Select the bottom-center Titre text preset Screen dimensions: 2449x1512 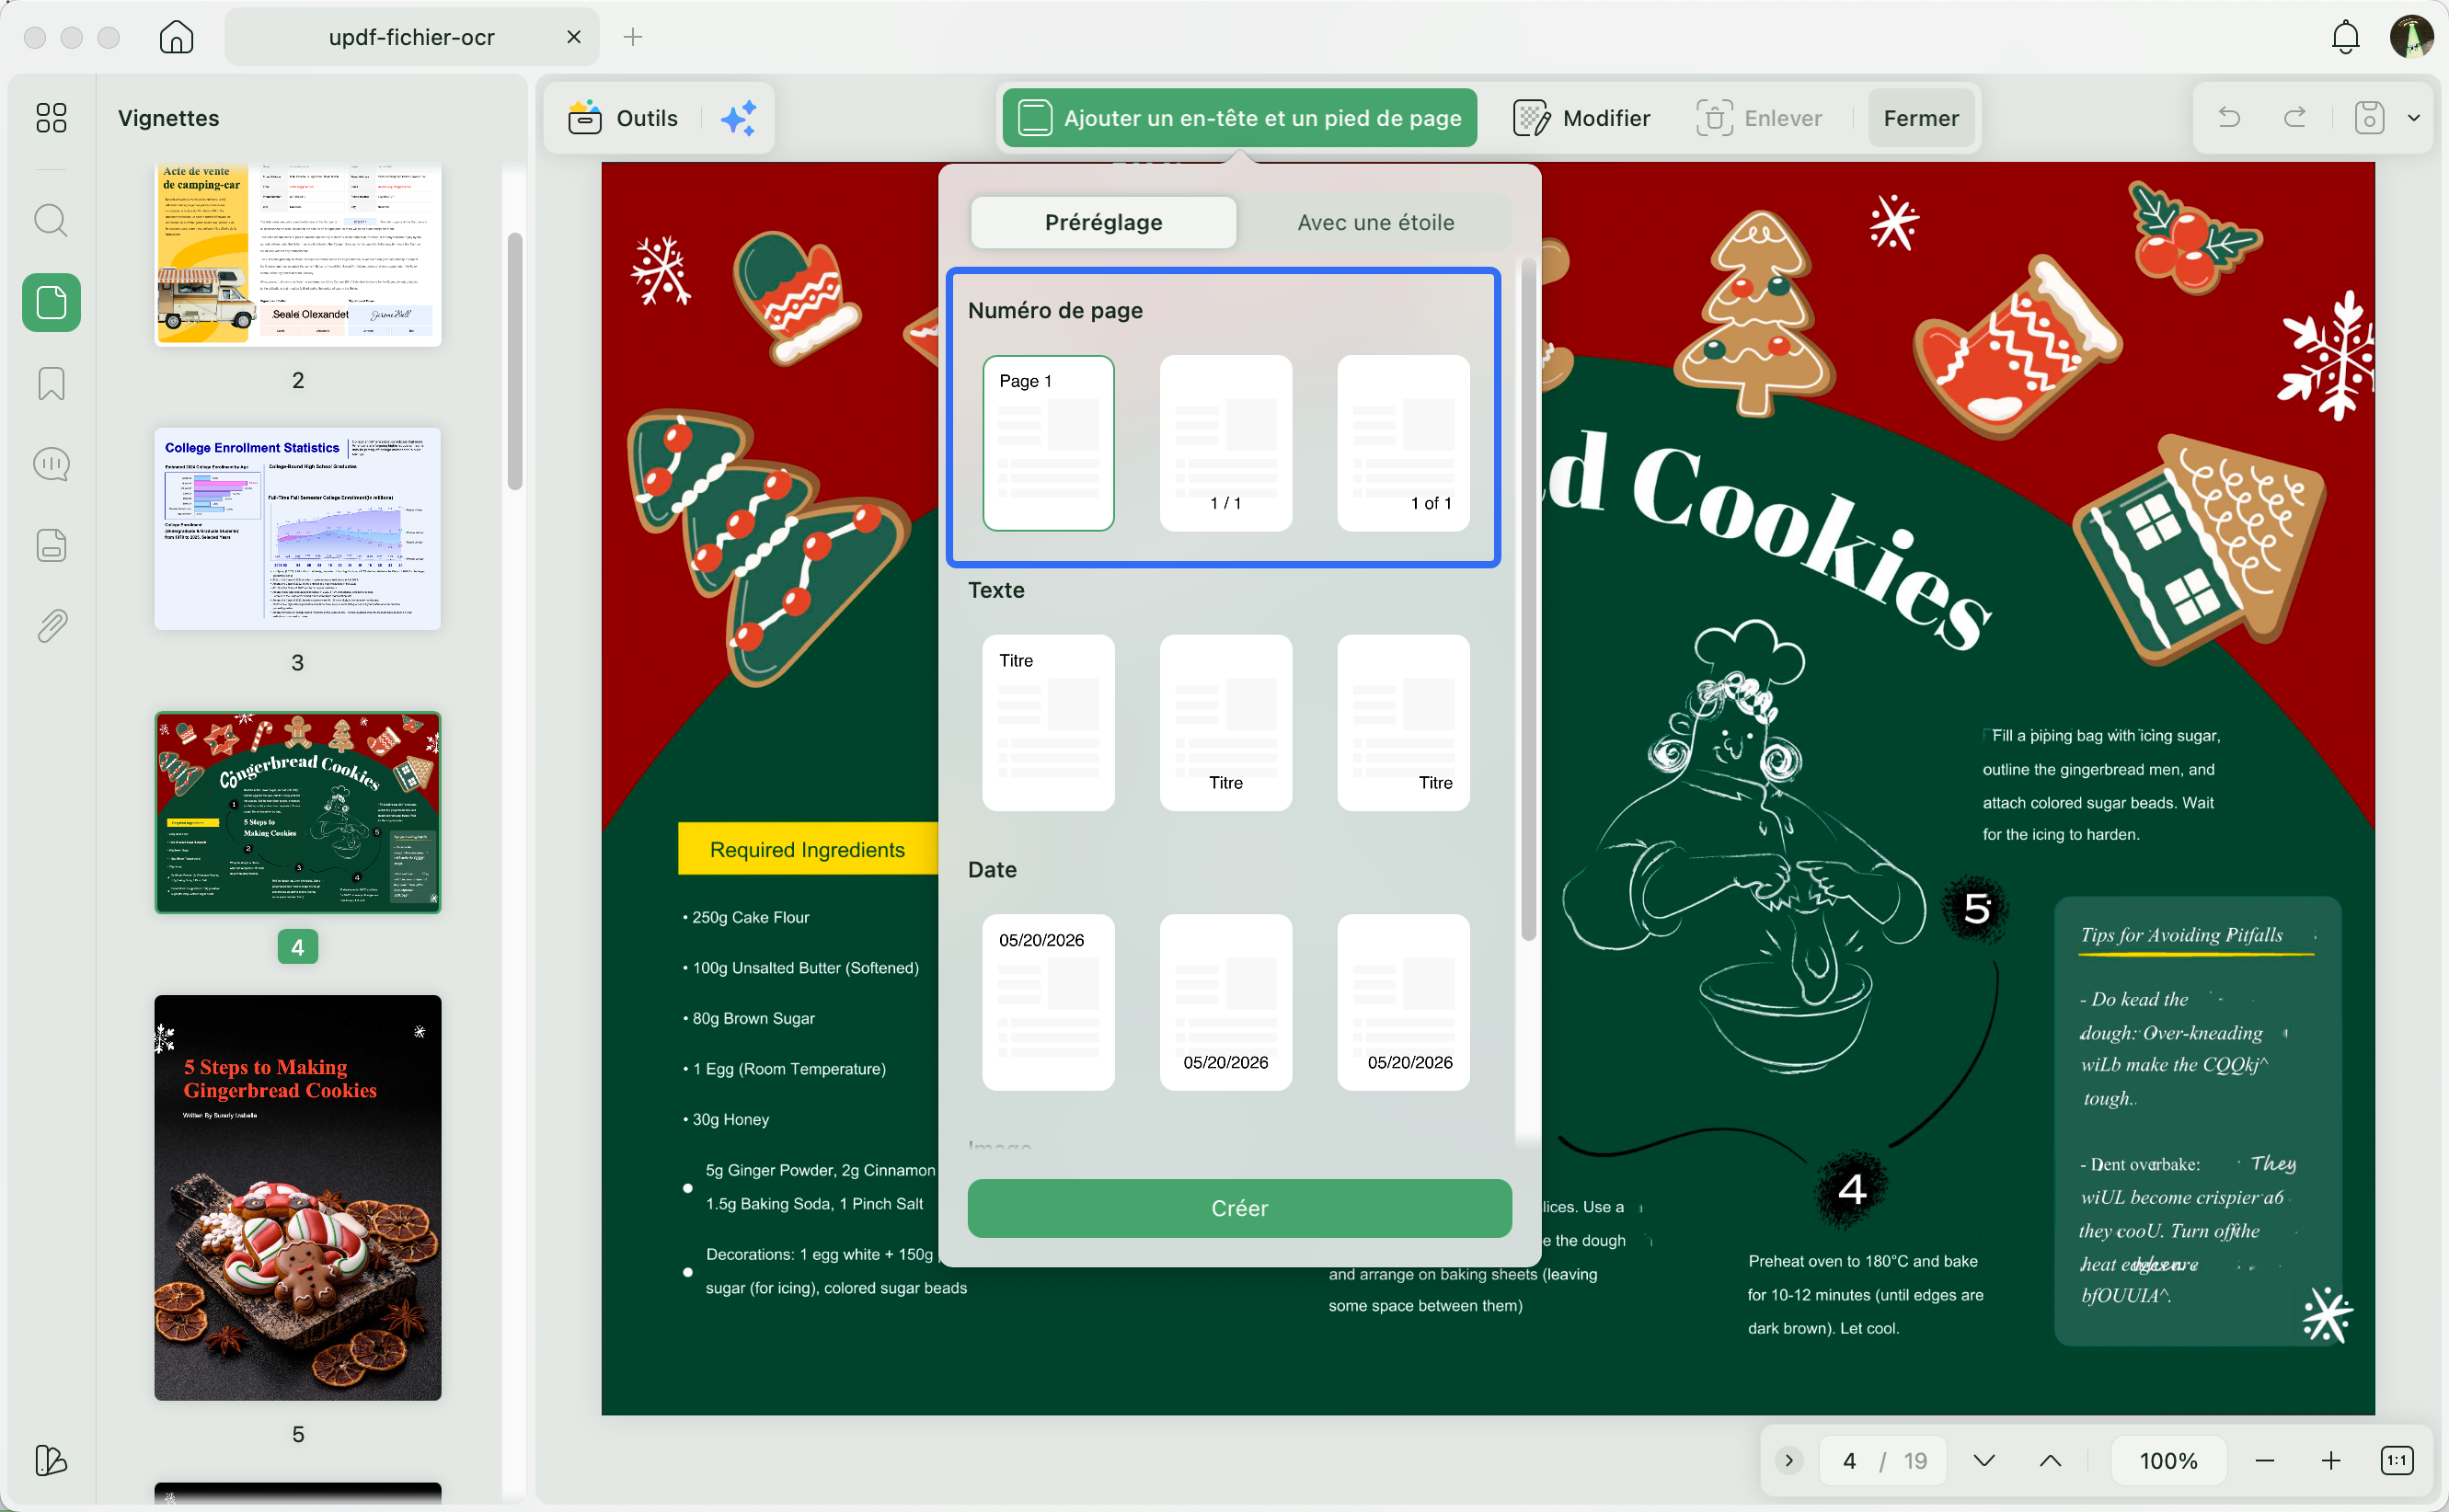1225,722
